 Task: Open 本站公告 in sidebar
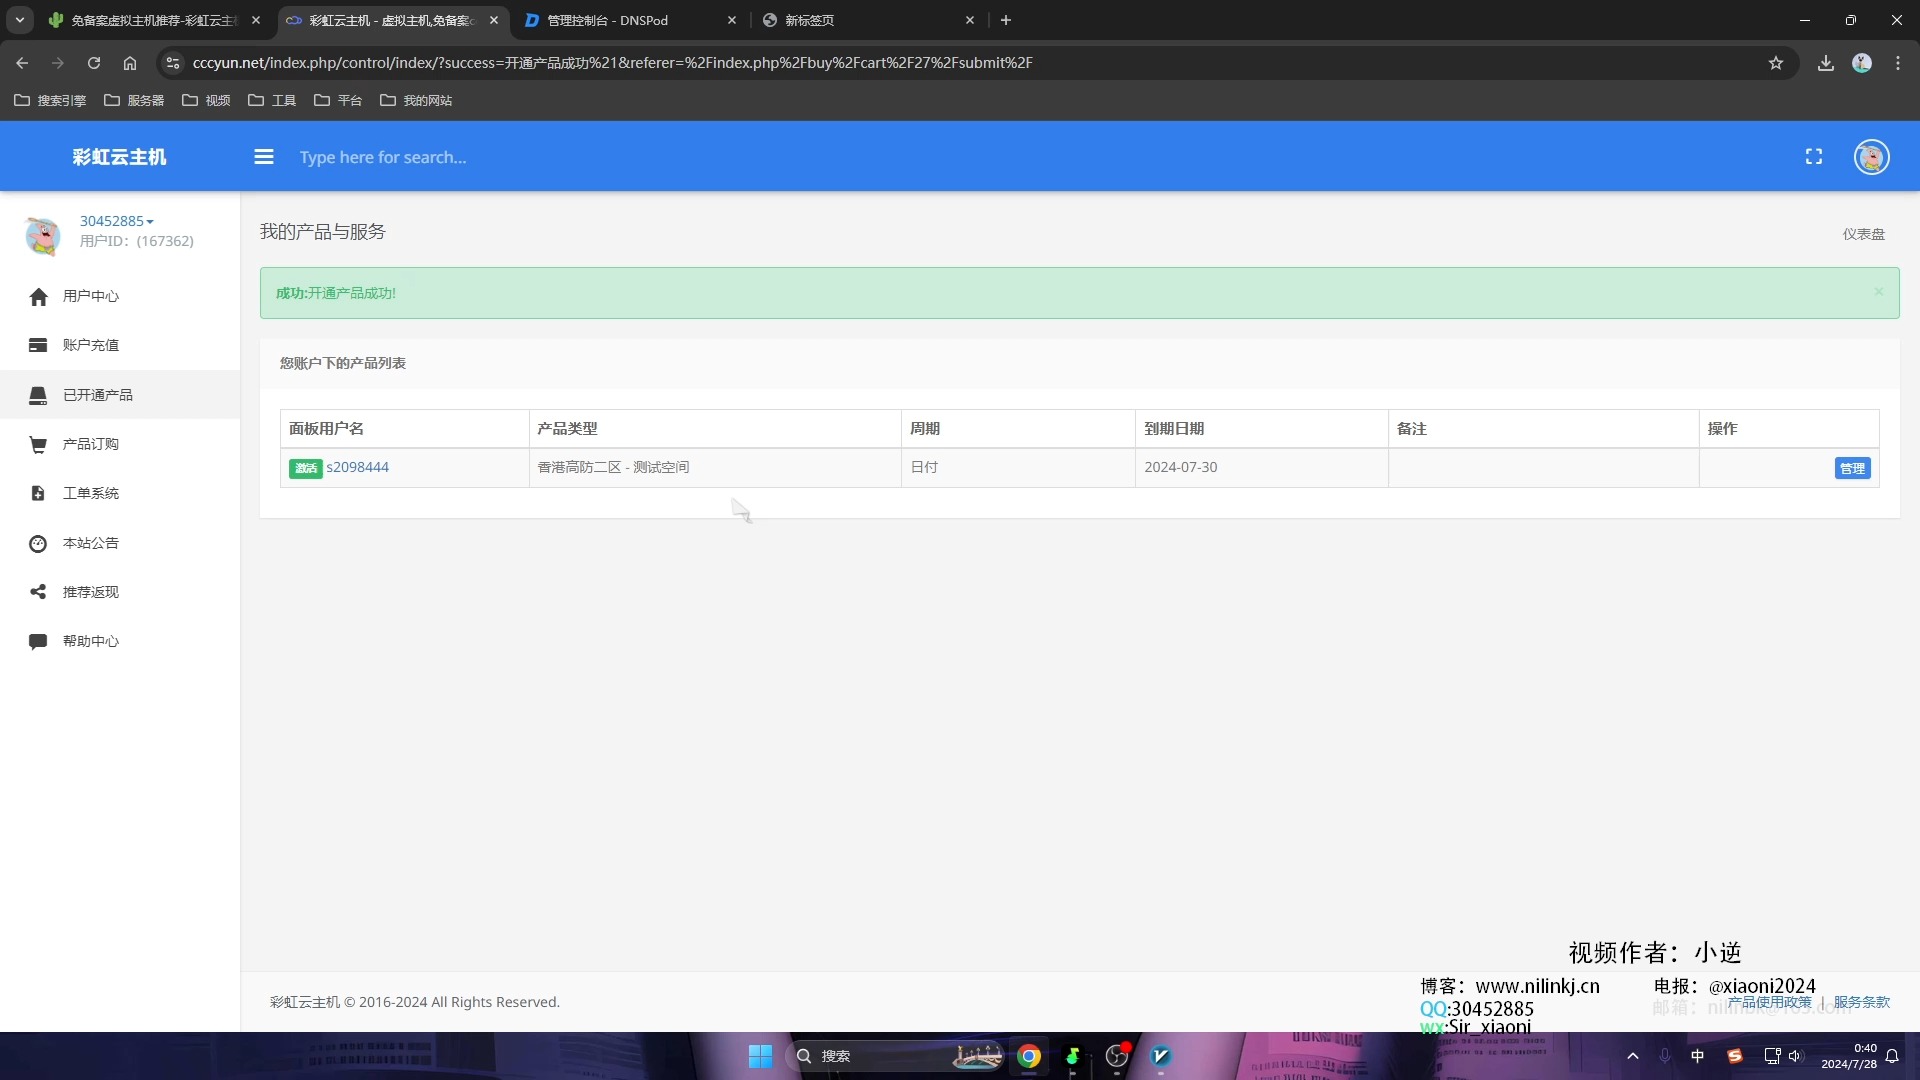coord(90,543)
